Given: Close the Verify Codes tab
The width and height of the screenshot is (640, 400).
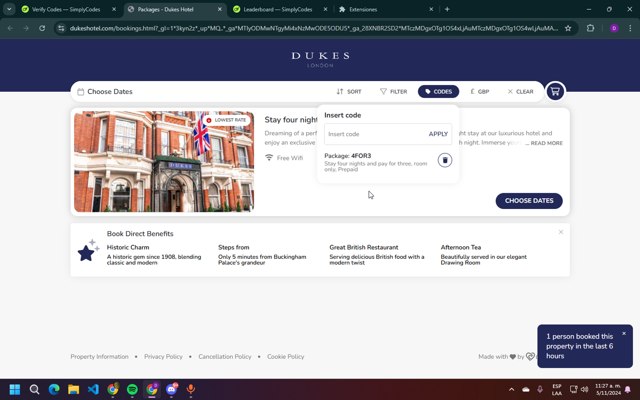Looking at the screenshot, I should tap(114, 9).
